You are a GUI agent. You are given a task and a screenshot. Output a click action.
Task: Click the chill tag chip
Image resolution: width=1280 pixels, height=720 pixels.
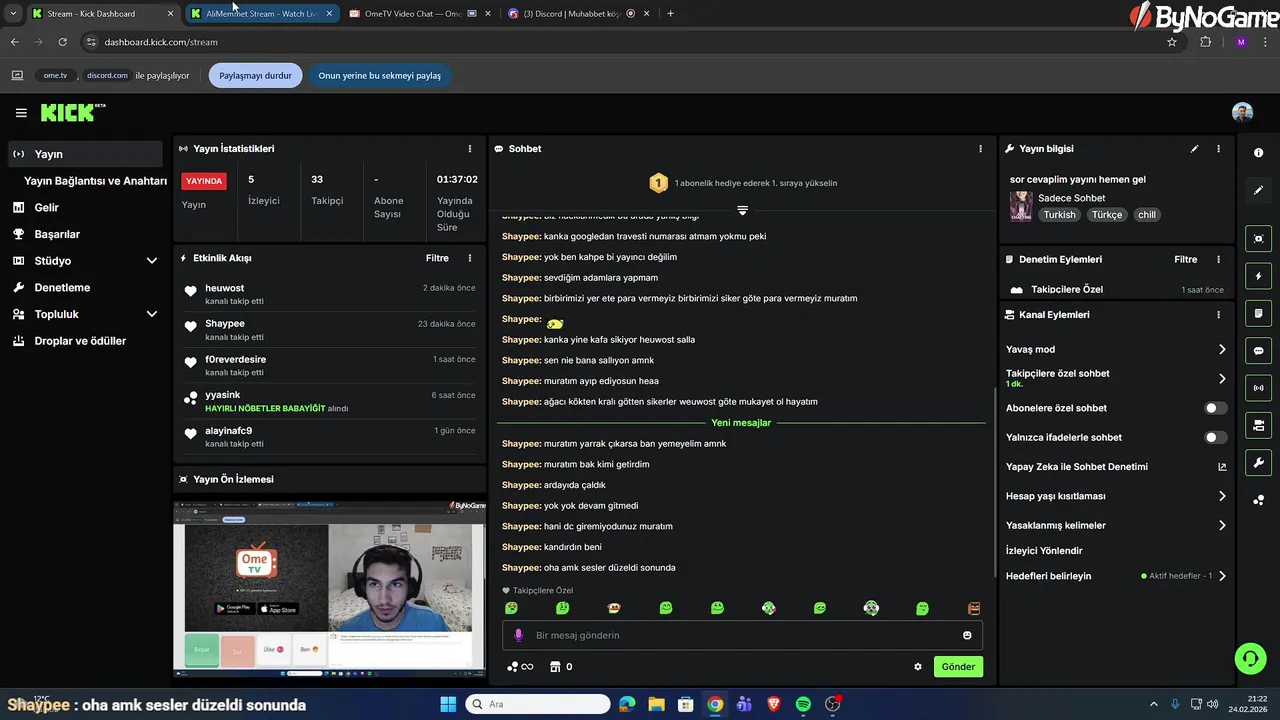(1146, 215)
